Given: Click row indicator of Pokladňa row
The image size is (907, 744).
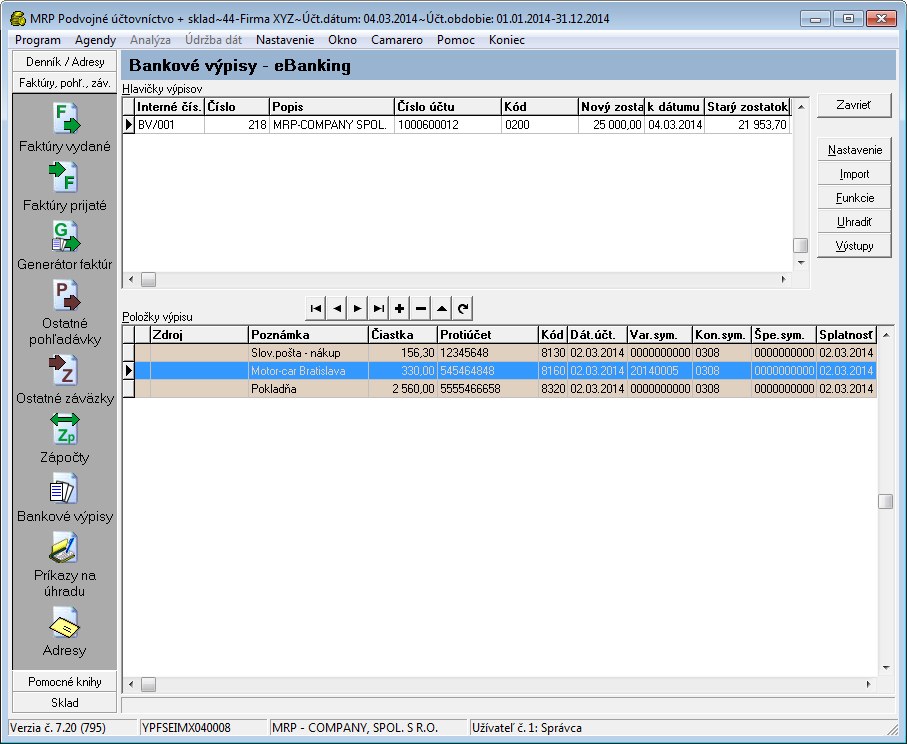Looking at the screenshot, I should click(x=128, y=389).
